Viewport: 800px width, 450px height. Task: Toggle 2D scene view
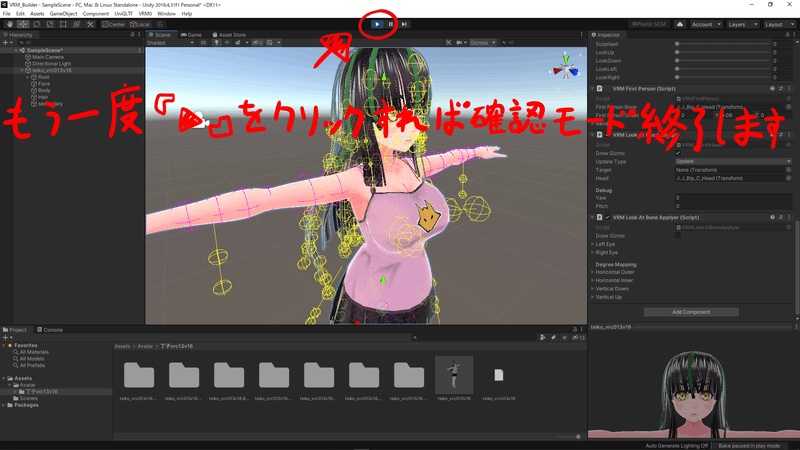tap(203, 43)
